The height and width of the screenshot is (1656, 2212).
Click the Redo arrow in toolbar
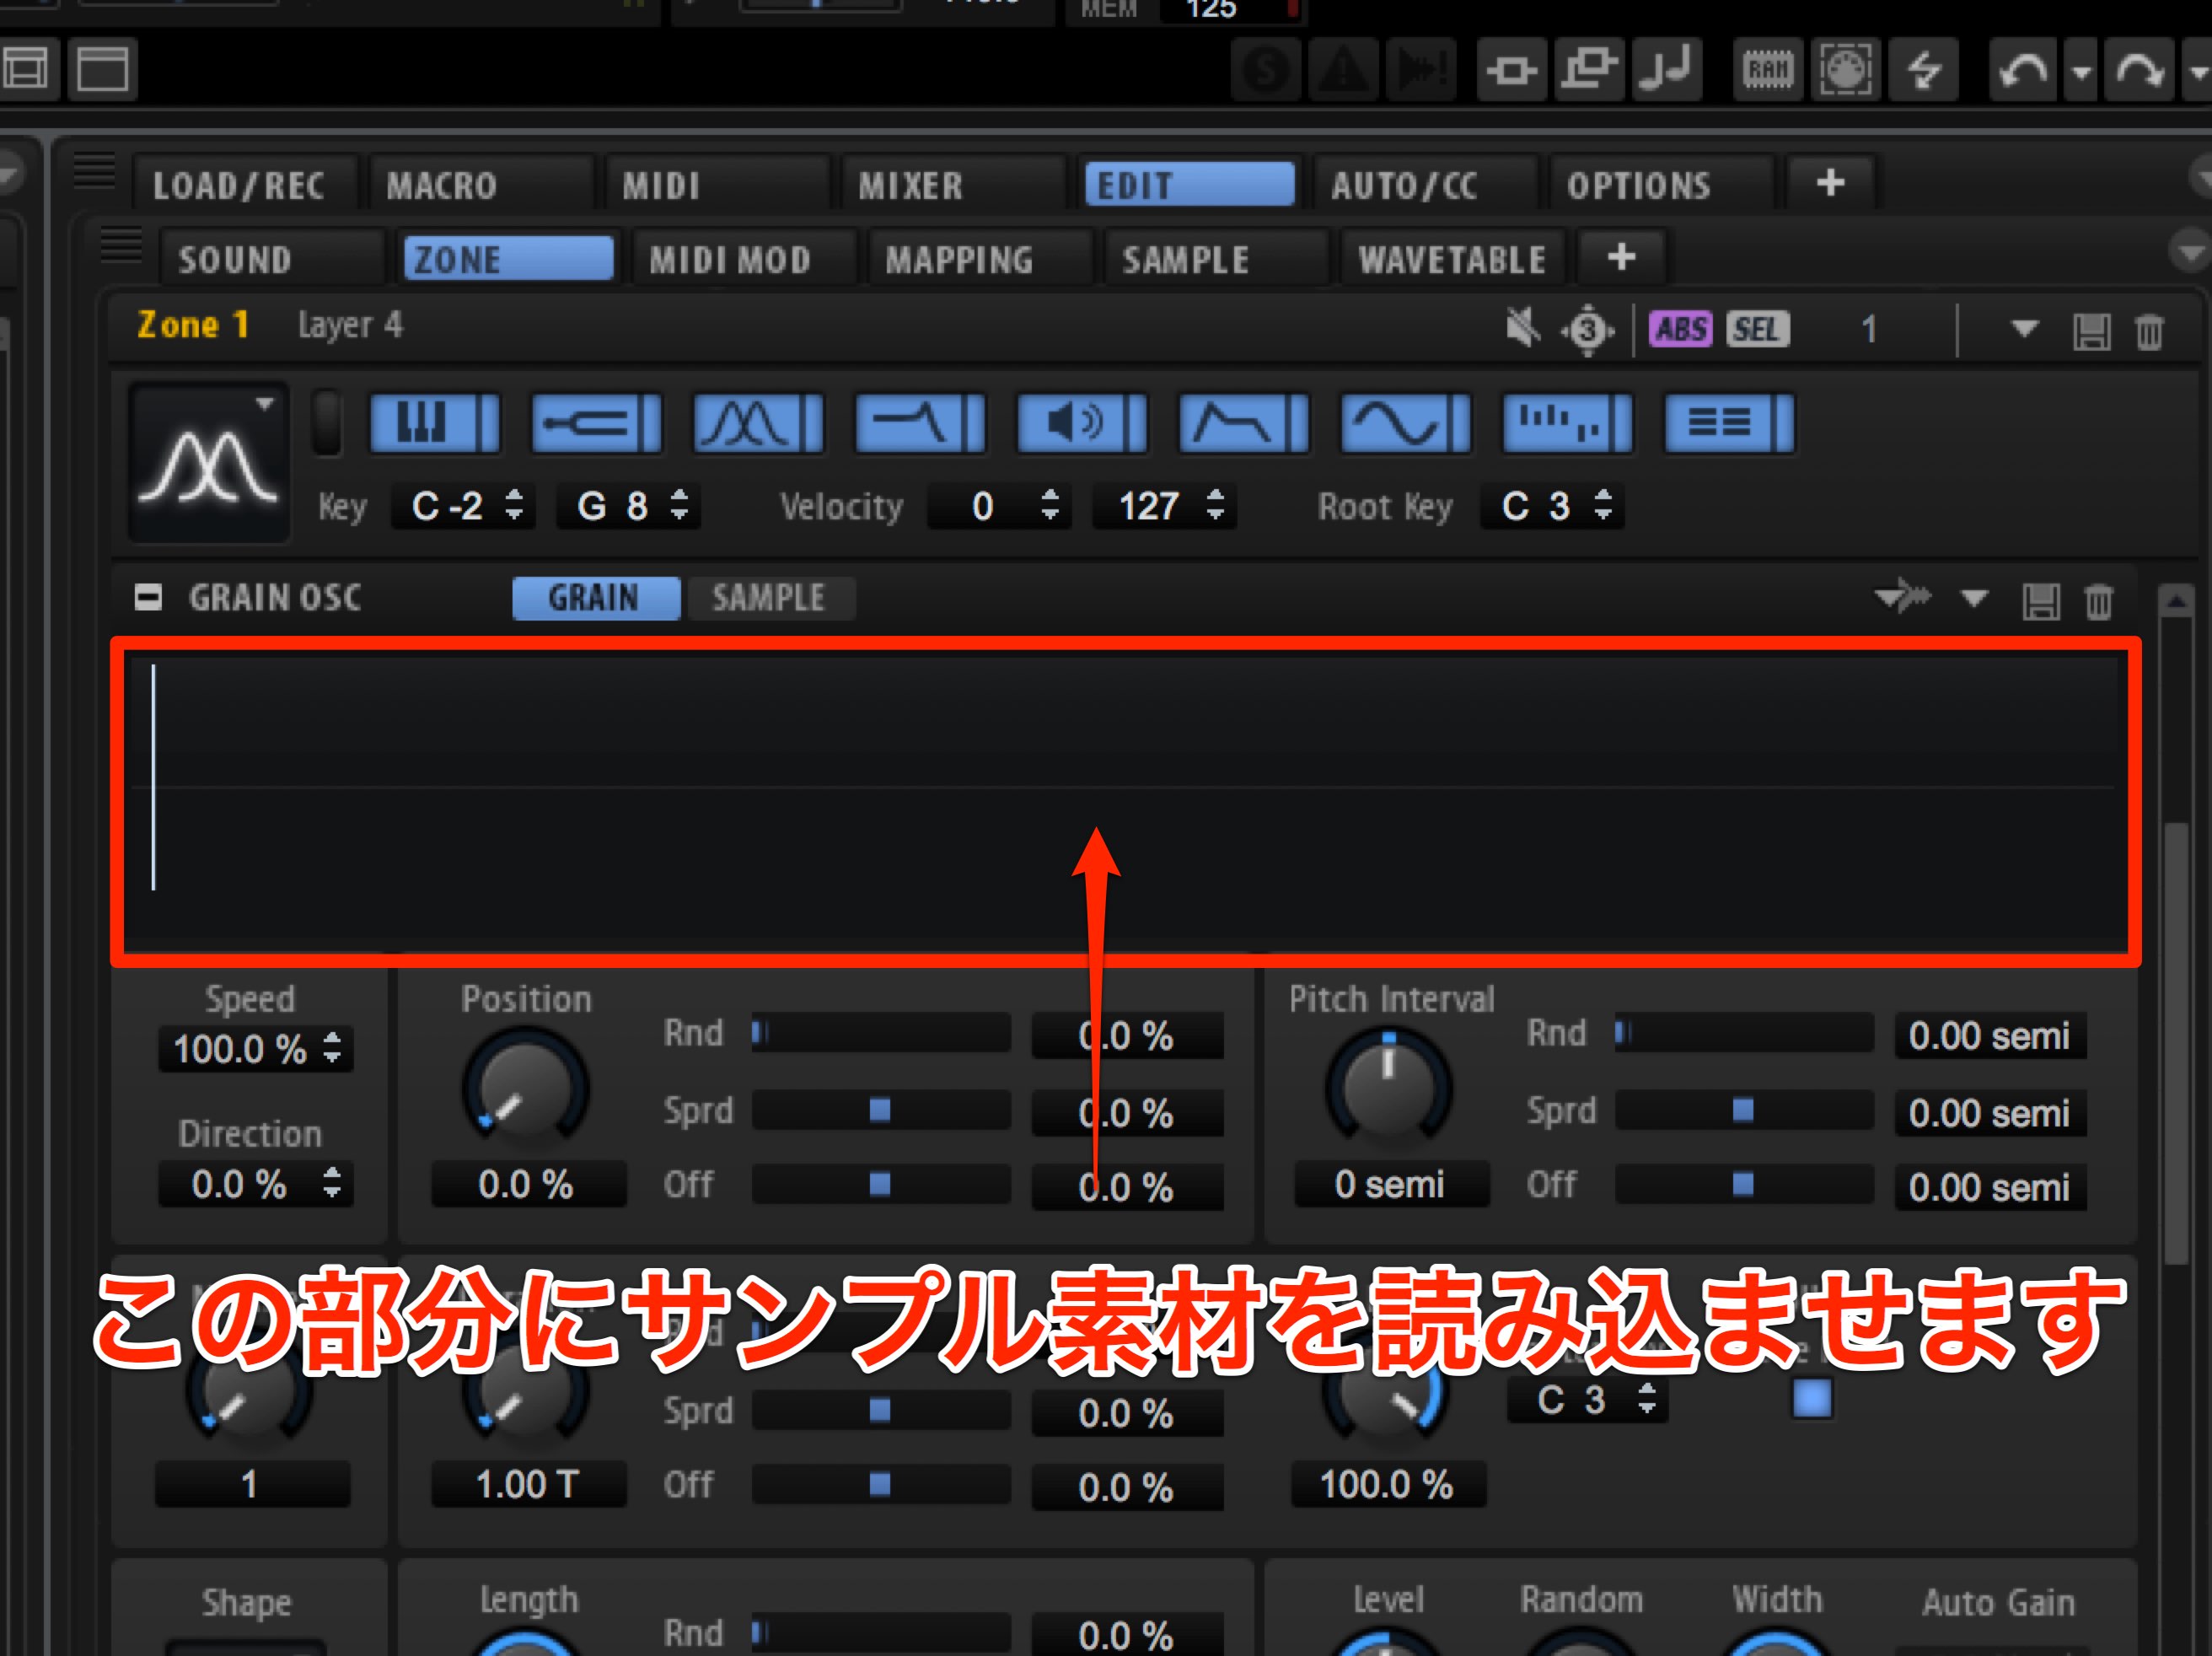pos(2138,70)
